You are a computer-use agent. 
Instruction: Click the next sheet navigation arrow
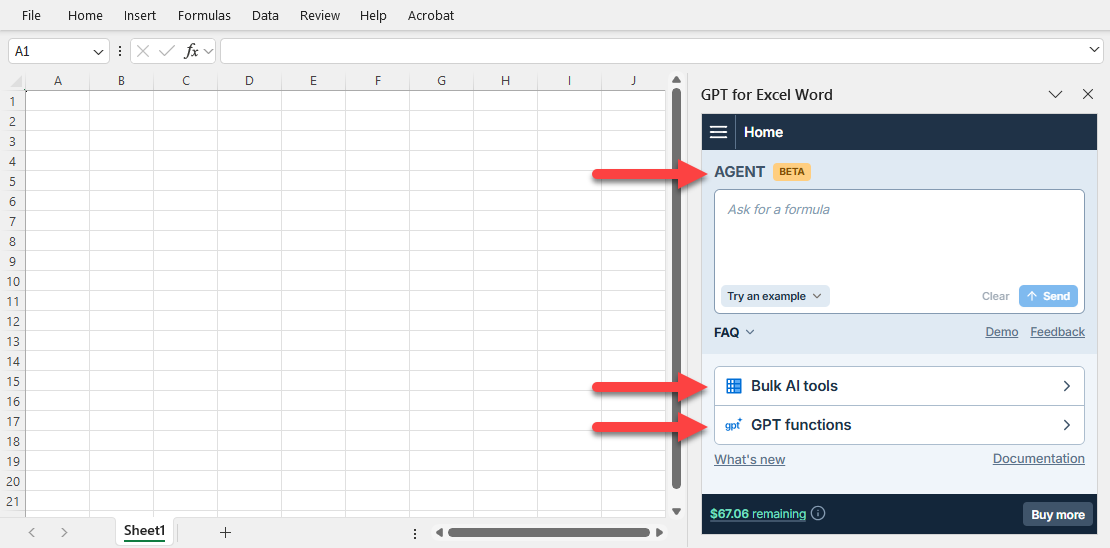(x=64, y=532)
